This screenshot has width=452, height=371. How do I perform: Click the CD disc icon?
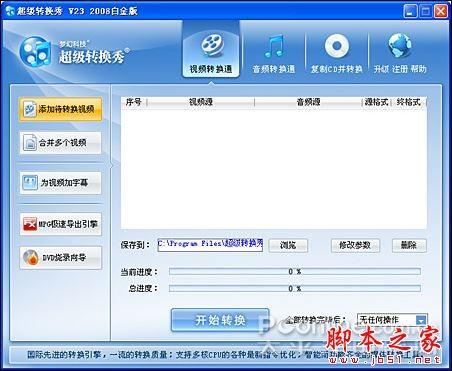tap(337, 45)
